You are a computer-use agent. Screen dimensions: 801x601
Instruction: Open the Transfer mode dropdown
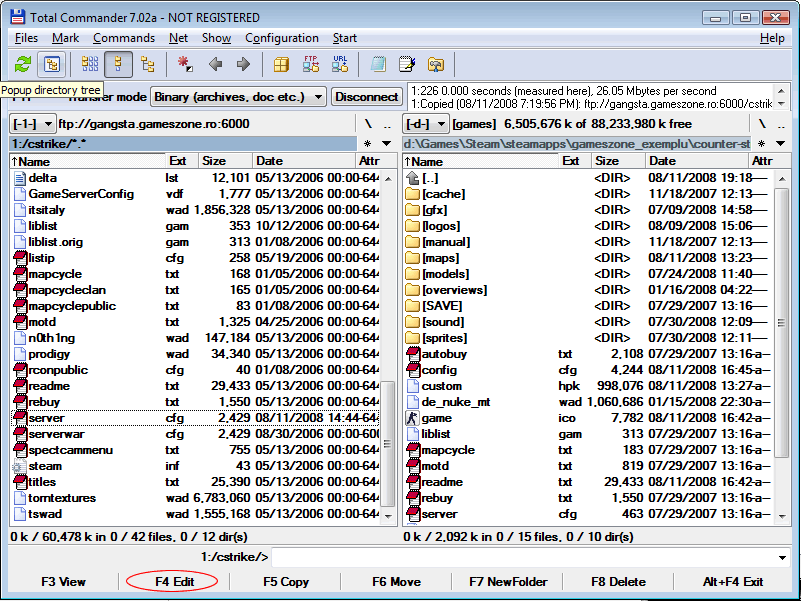click(238, 97)
